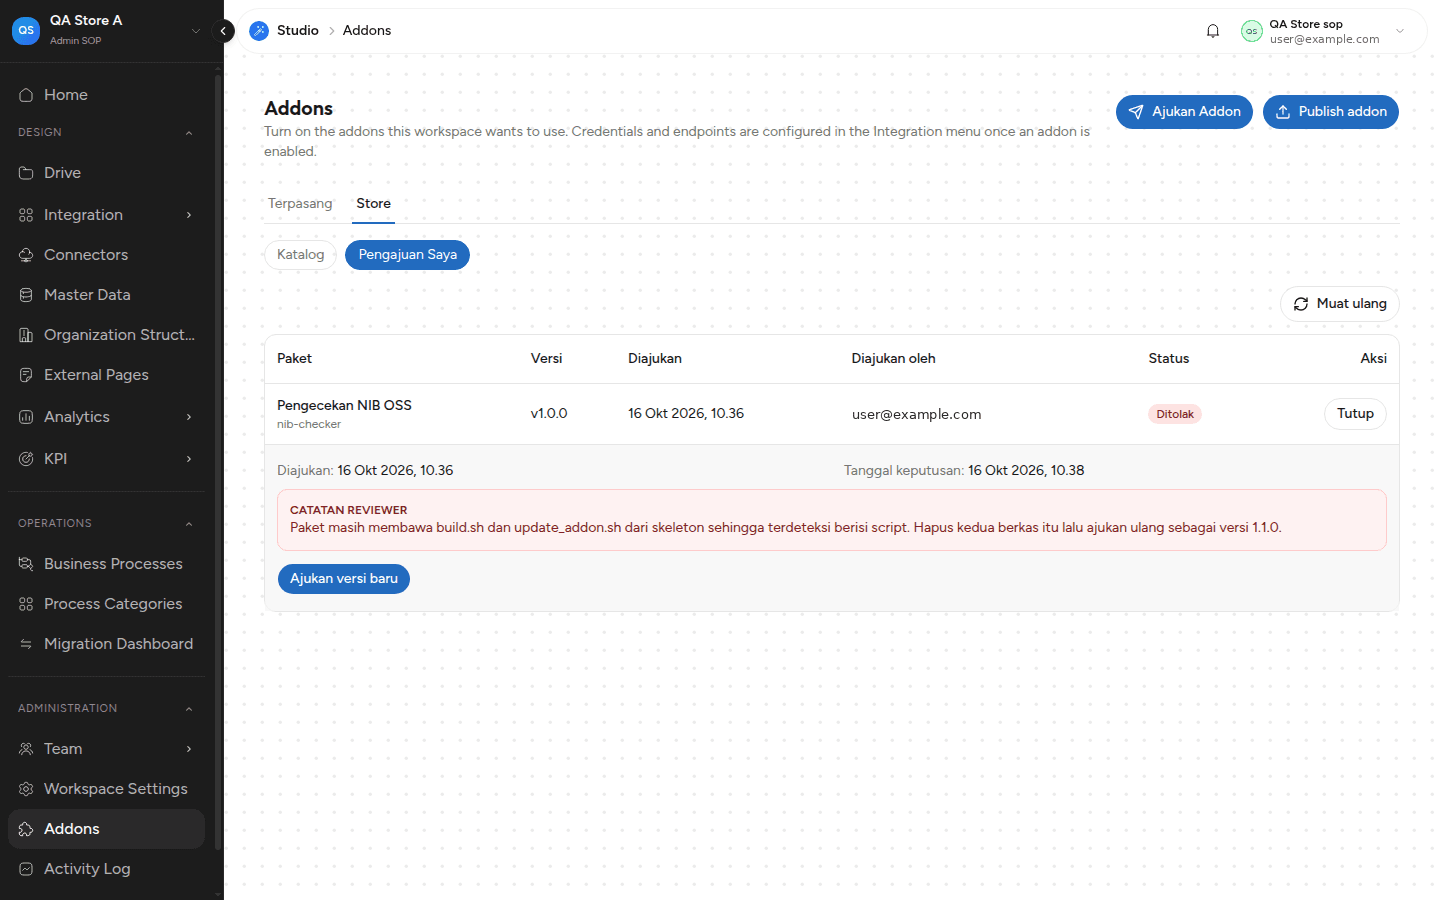
Task: Click the Activity Log icon
Action: [26, 869]
